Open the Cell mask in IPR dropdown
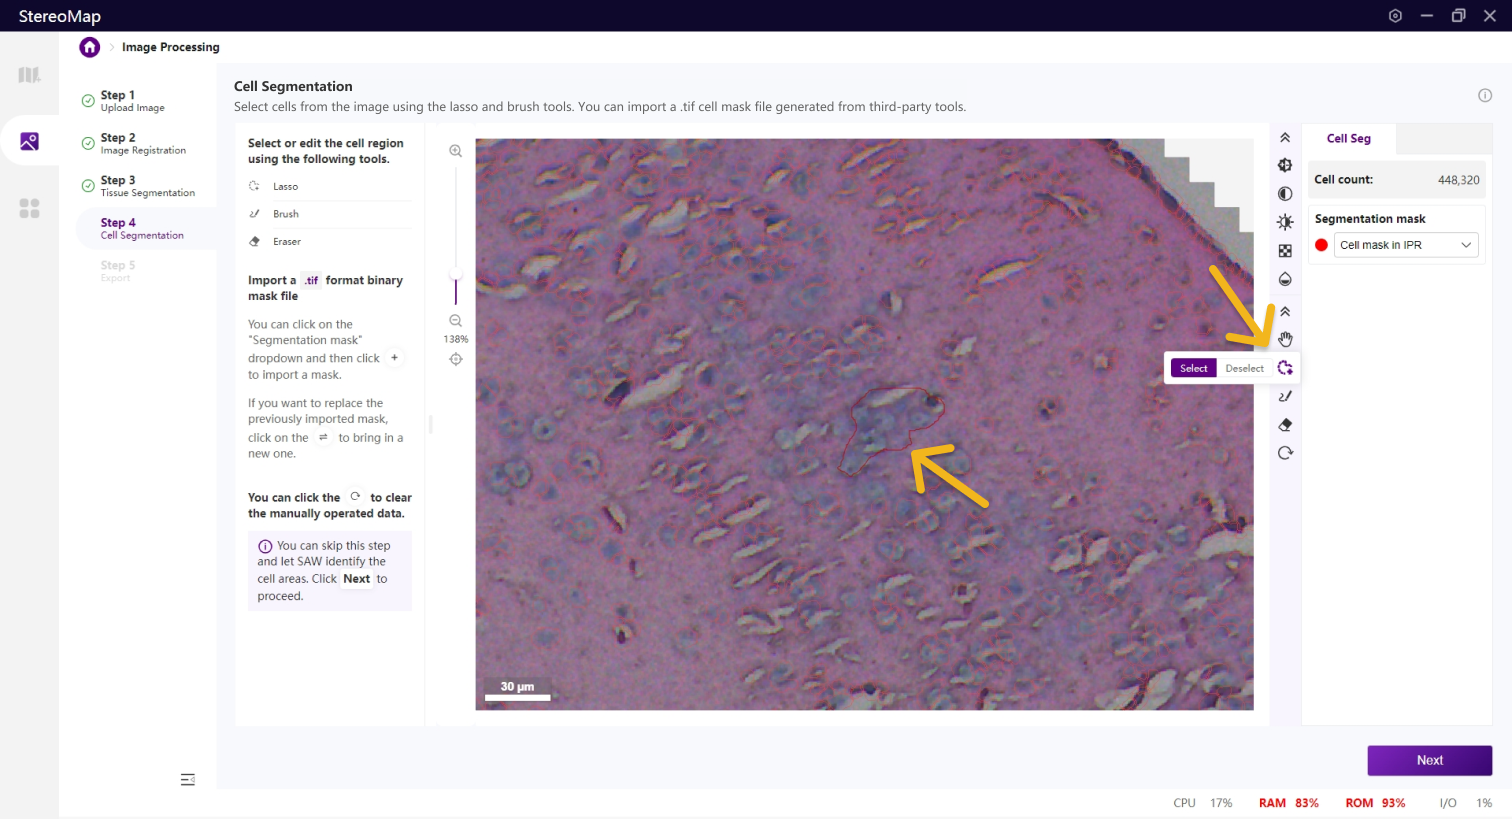The height and width of the screenshot is (819, 1512). [x=1406, y=245]
